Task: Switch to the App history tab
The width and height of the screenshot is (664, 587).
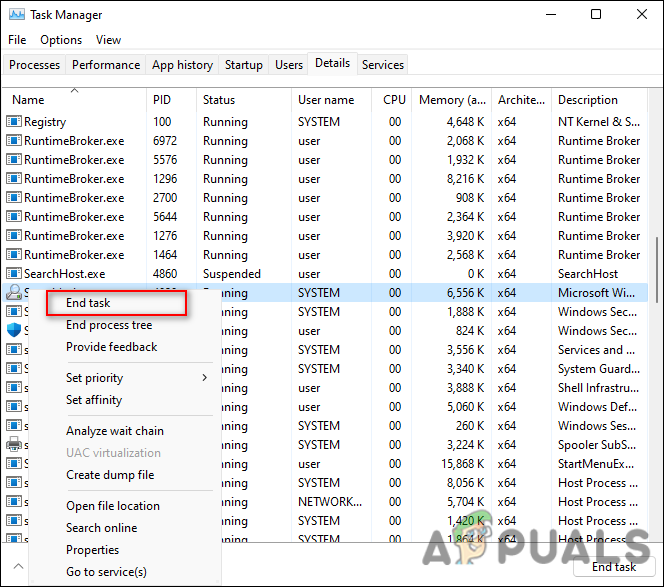Action: 182,65
